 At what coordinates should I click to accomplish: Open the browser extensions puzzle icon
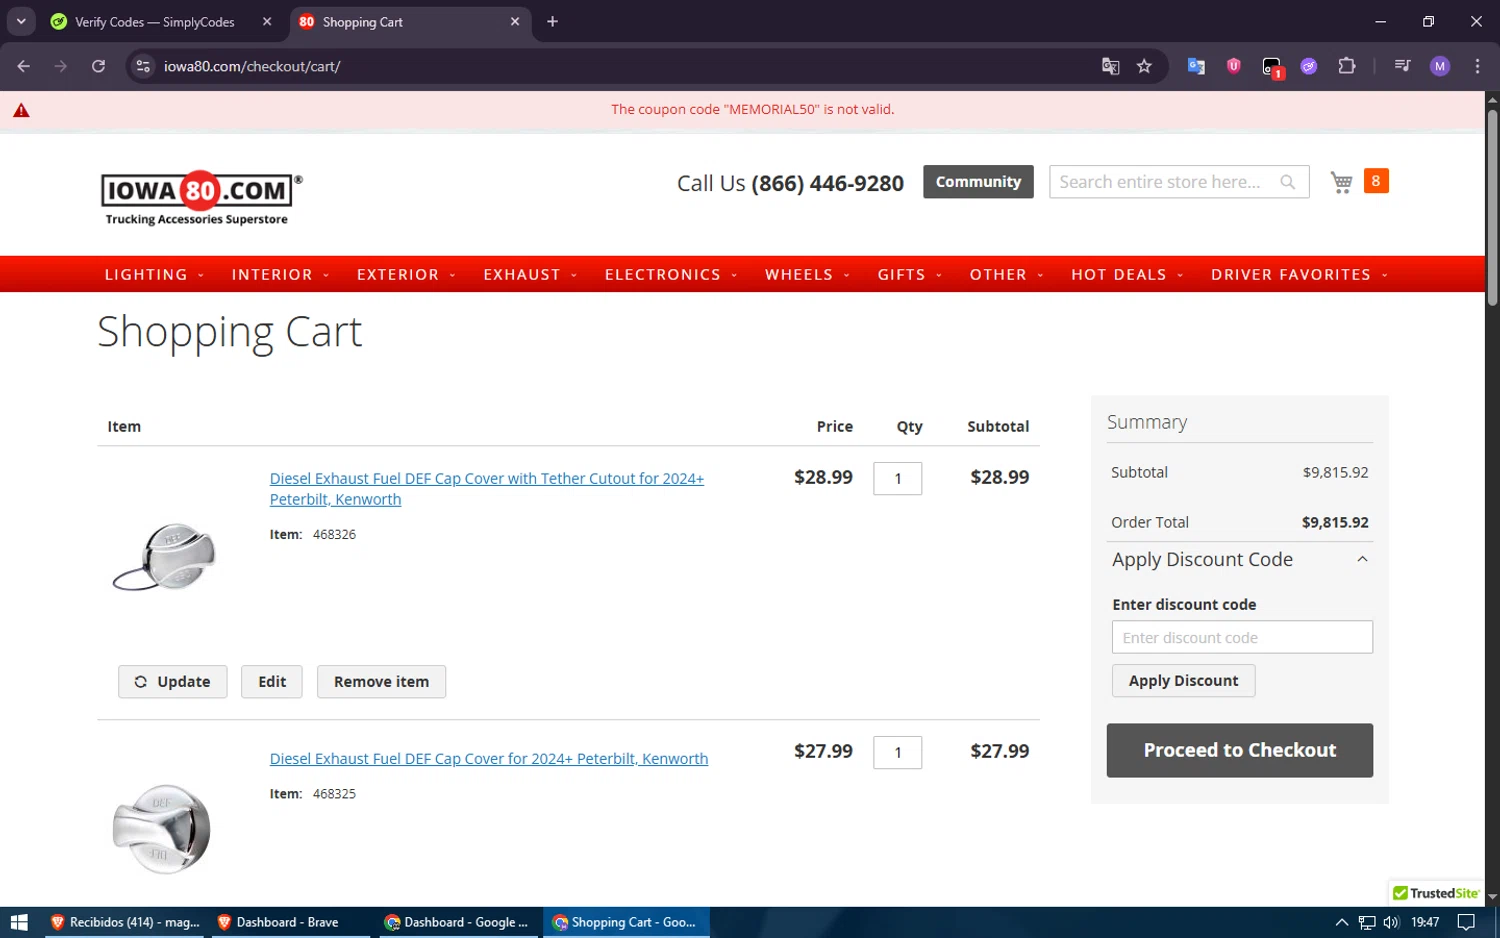click(1347, 66)
